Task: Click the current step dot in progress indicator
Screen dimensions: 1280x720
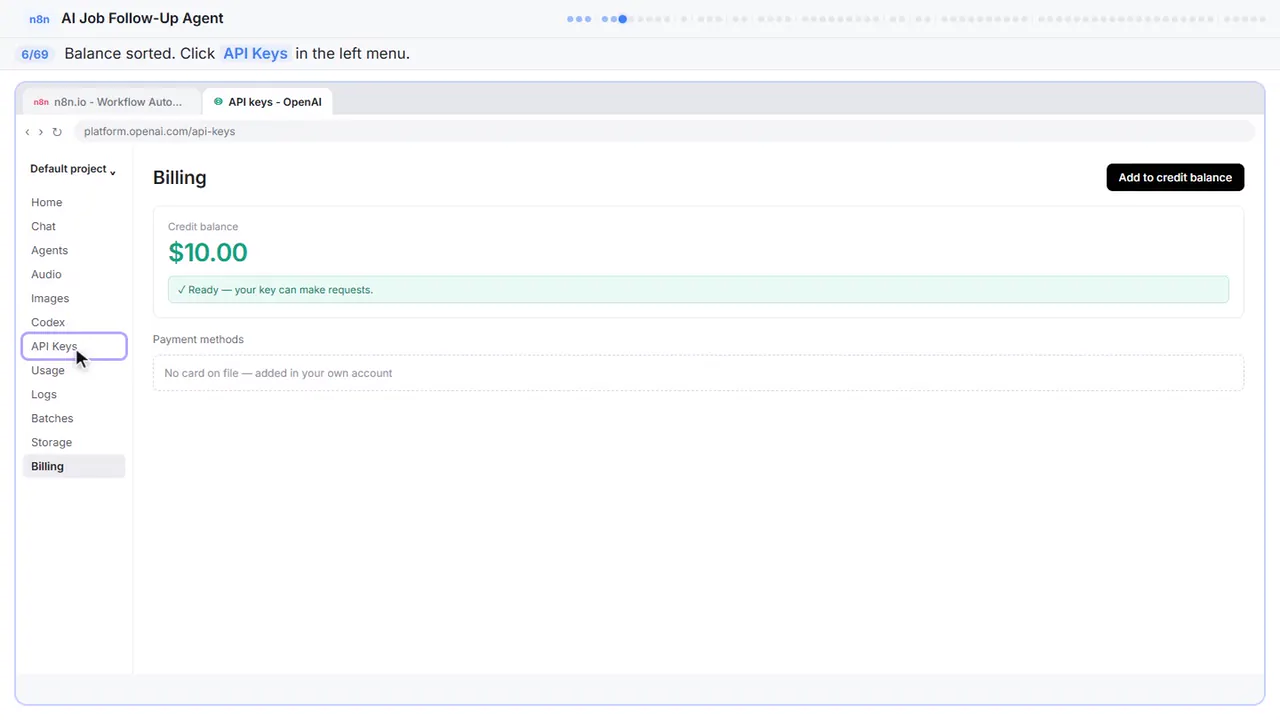Action: (x=622, y=19)
